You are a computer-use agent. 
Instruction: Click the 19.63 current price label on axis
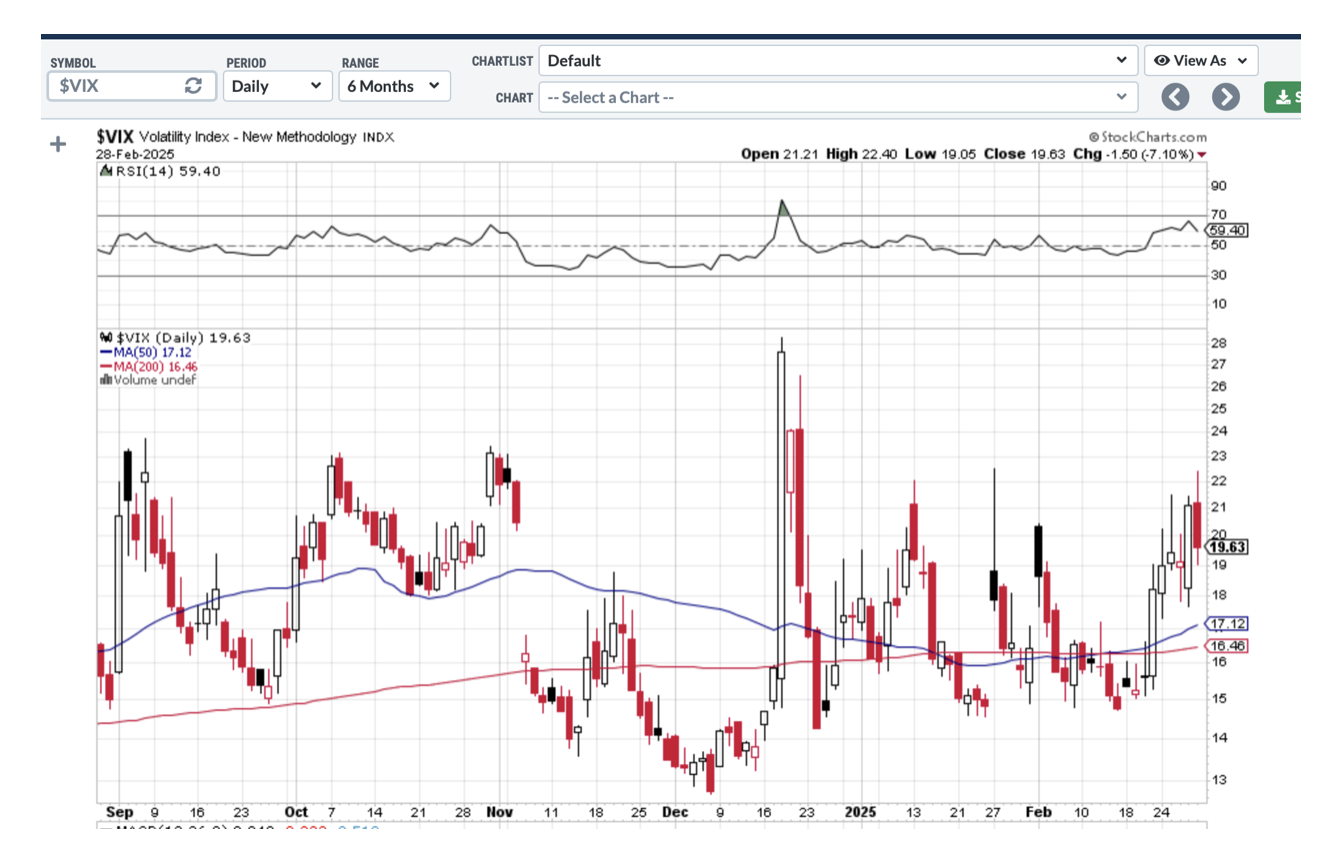tap(1227, 547)
